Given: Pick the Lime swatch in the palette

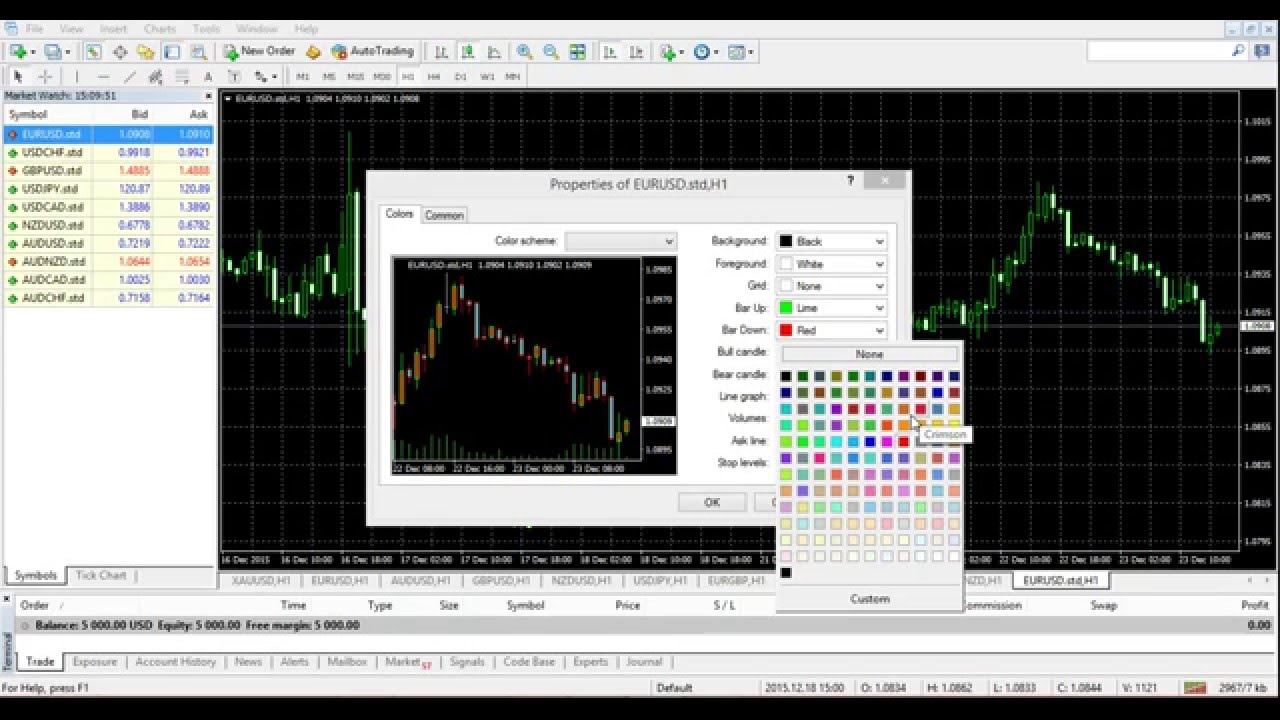Looking at the screenshot, I should pos(803,442).
